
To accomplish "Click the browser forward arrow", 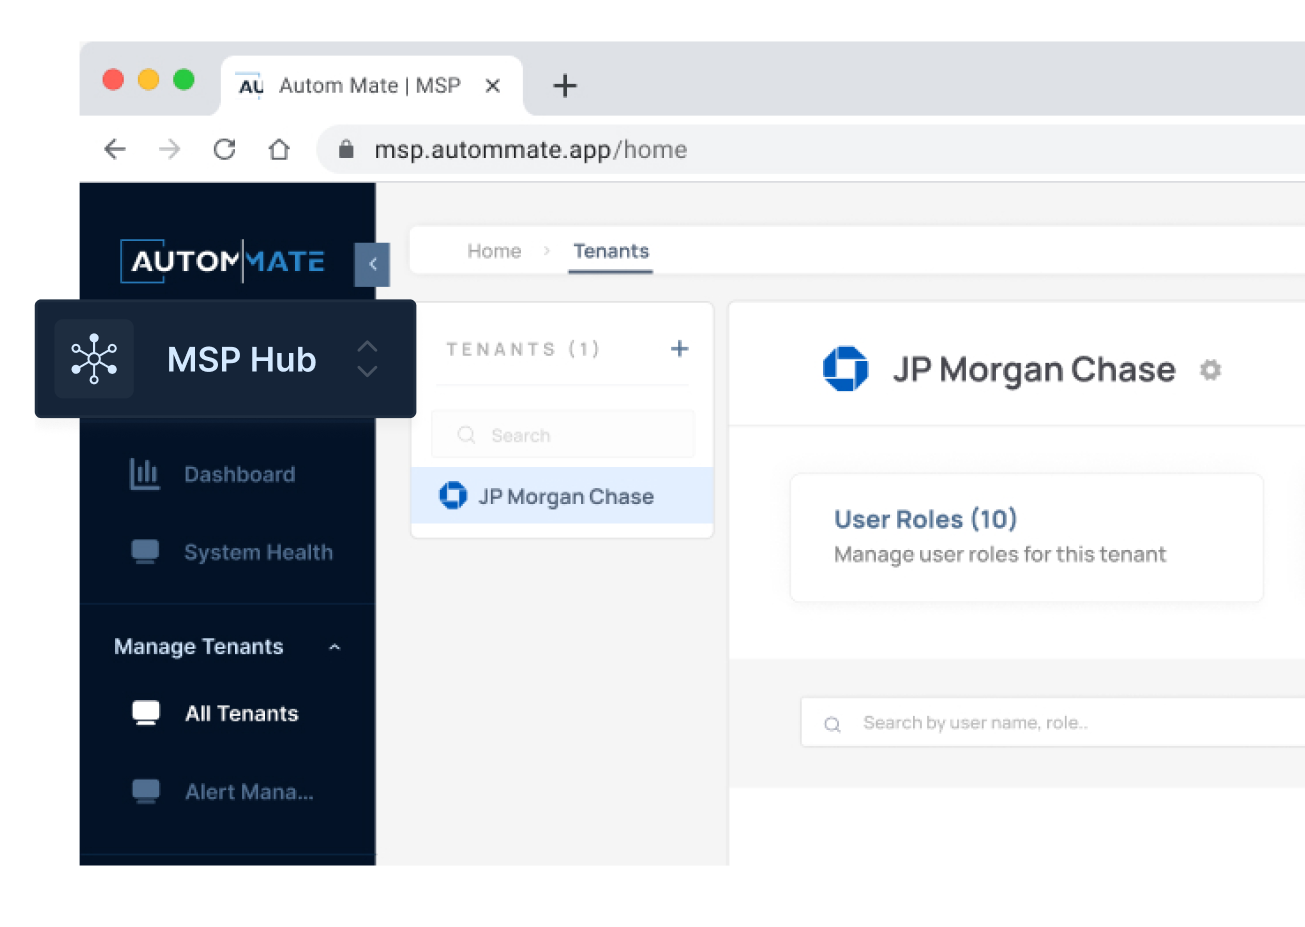I will click(170, 149).
